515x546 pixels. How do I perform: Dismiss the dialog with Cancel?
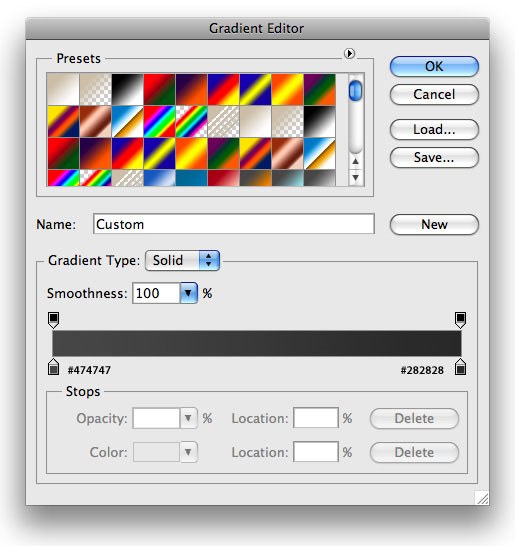[x=434, y=94]
